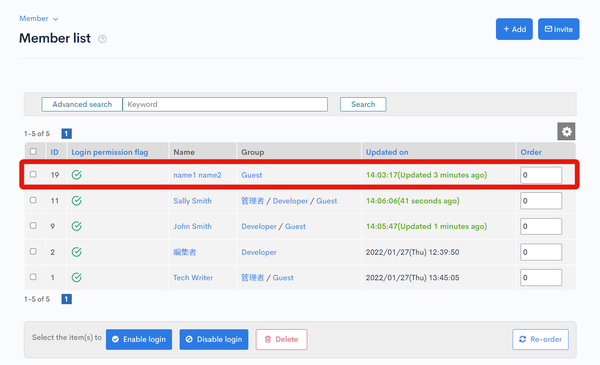This screenshot has height=365, width=600.
Task: Open Advanced search
Action: point(82,104)
